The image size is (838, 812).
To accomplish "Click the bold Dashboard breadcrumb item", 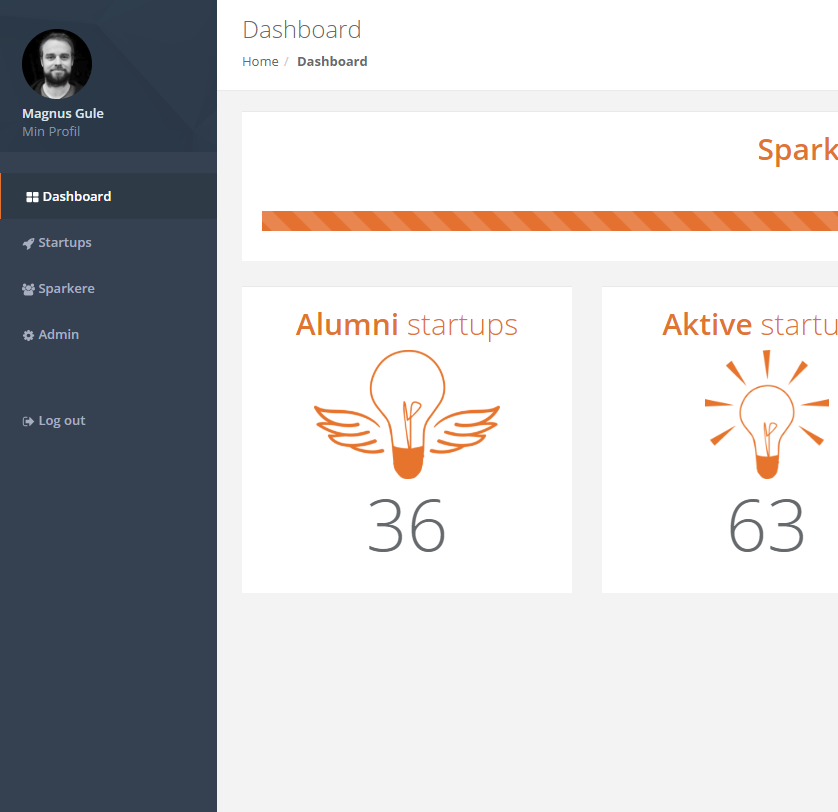I will pos(332,62).
